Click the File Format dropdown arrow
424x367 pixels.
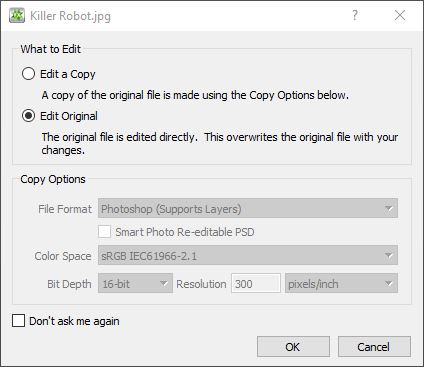click(x=389, y=209)
